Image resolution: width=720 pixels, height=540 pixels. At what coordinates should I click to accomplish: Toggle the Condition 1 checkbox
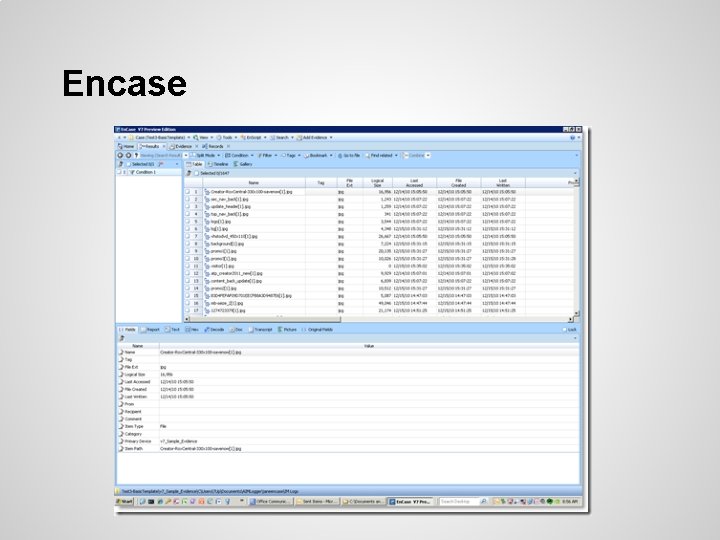coord(119,172)
